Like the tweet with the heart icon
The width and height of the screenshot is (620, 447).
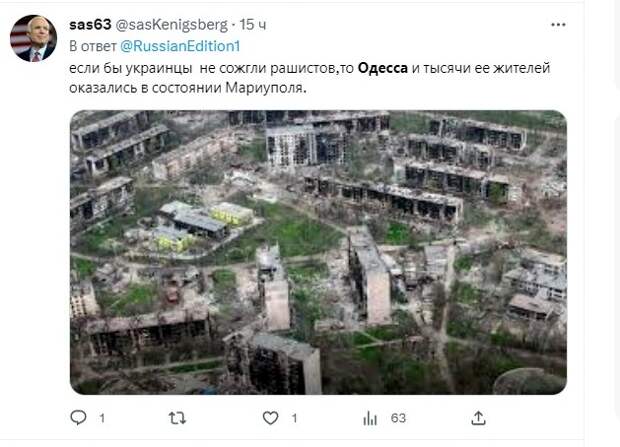(x=270, y=418)
